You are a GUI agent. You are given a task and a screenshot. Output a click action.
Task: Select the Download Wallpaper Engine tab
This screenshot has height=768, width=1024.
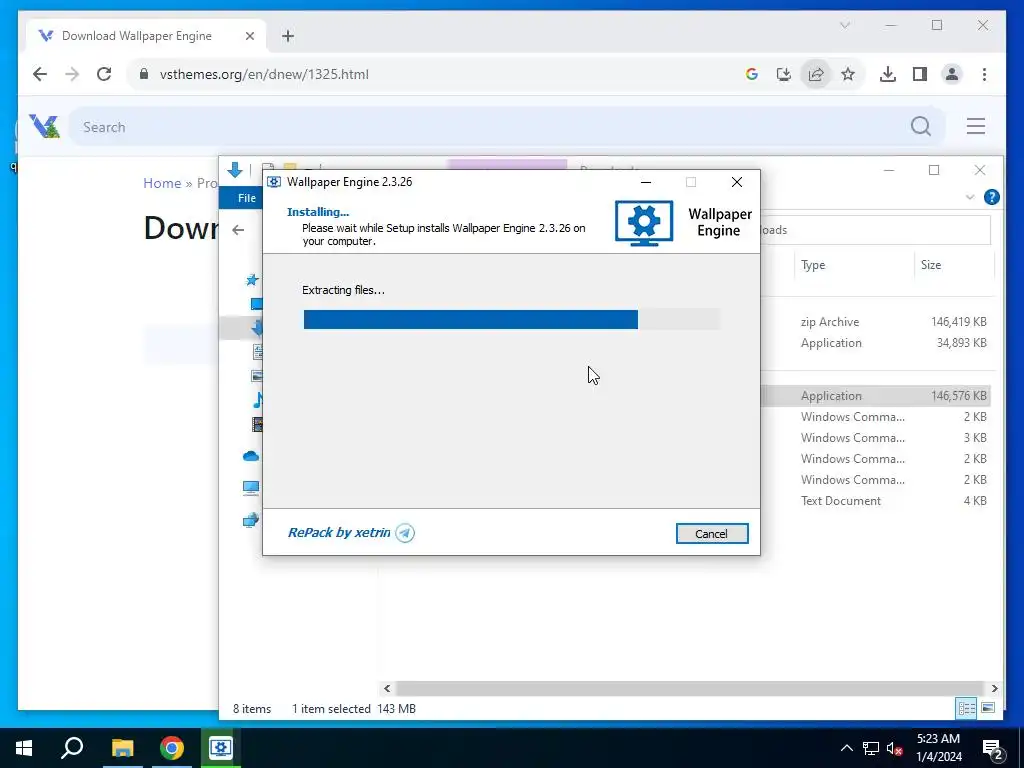pos(146,36)
